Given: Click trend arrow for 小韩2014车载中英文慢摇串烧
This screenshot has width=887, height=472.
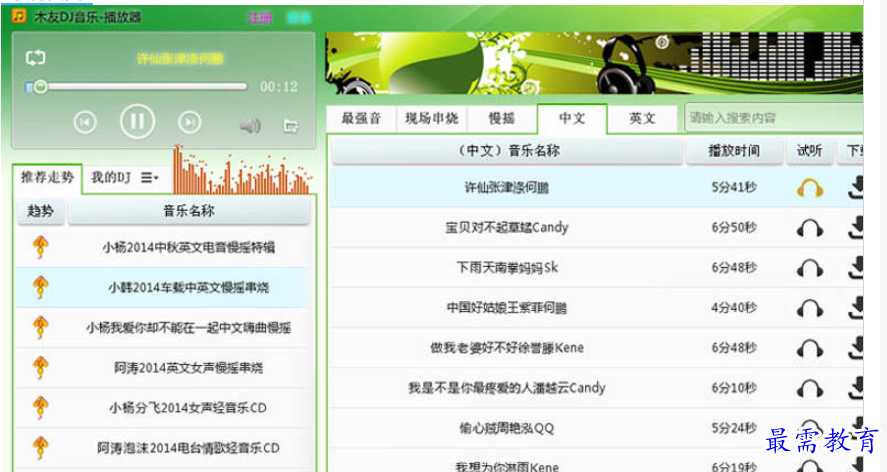Looking at the screenshot, I should 40,287.
